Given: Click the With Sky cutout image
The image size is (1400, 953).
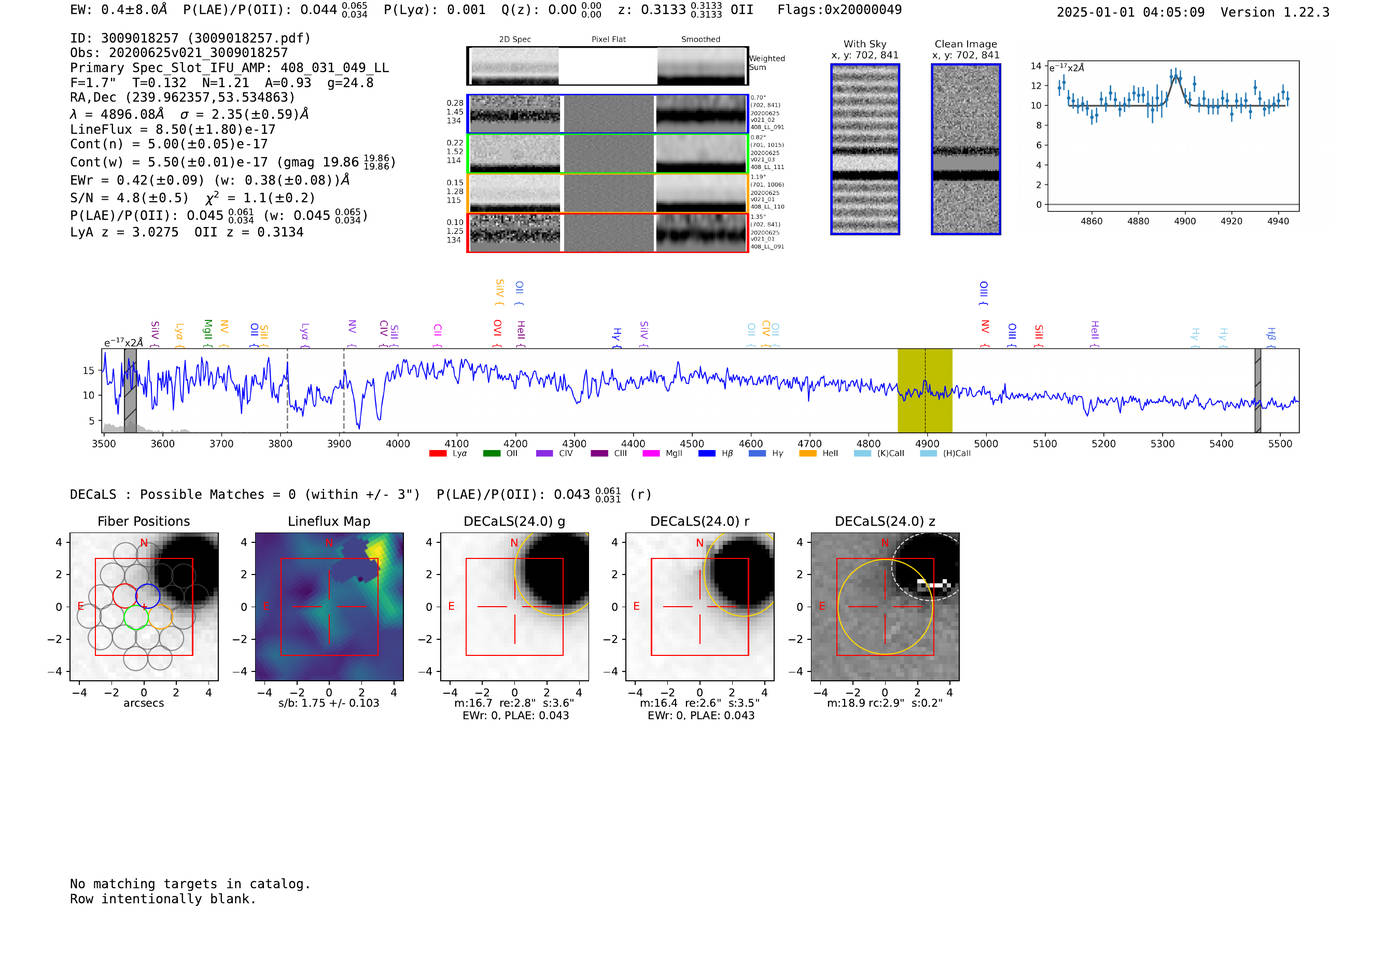Looking at the screenshot, I should tap(865, 149).
